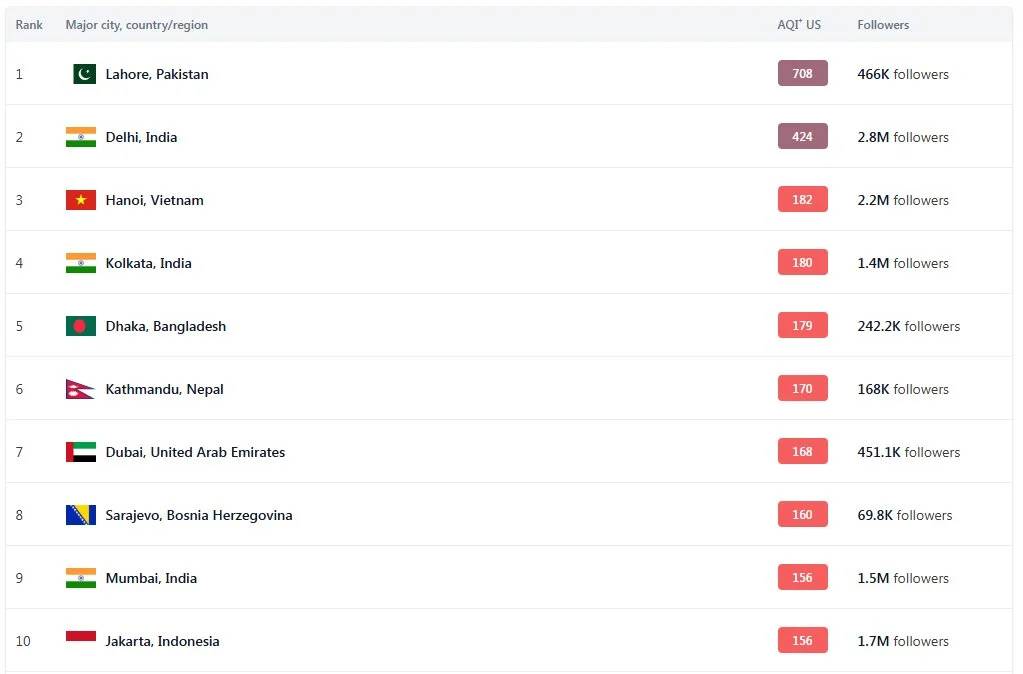
Task: Click the Vietnam flag icon
Action: [81, 200]
